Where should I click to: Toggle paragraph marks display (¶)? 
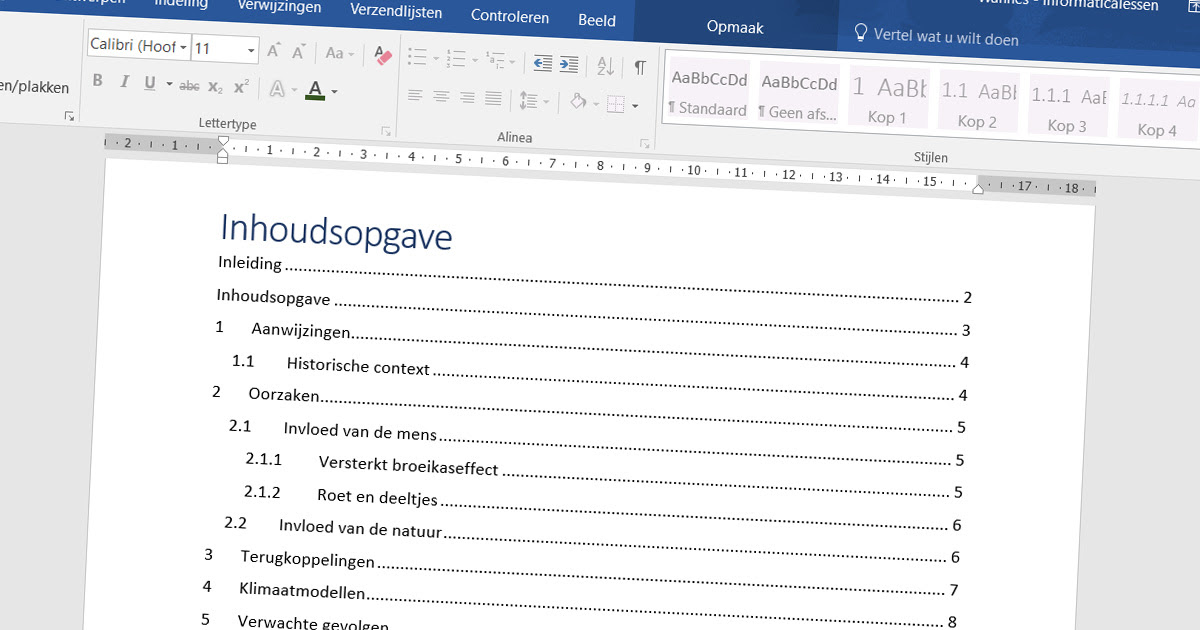pyautogui.click(x=639, y=67)
